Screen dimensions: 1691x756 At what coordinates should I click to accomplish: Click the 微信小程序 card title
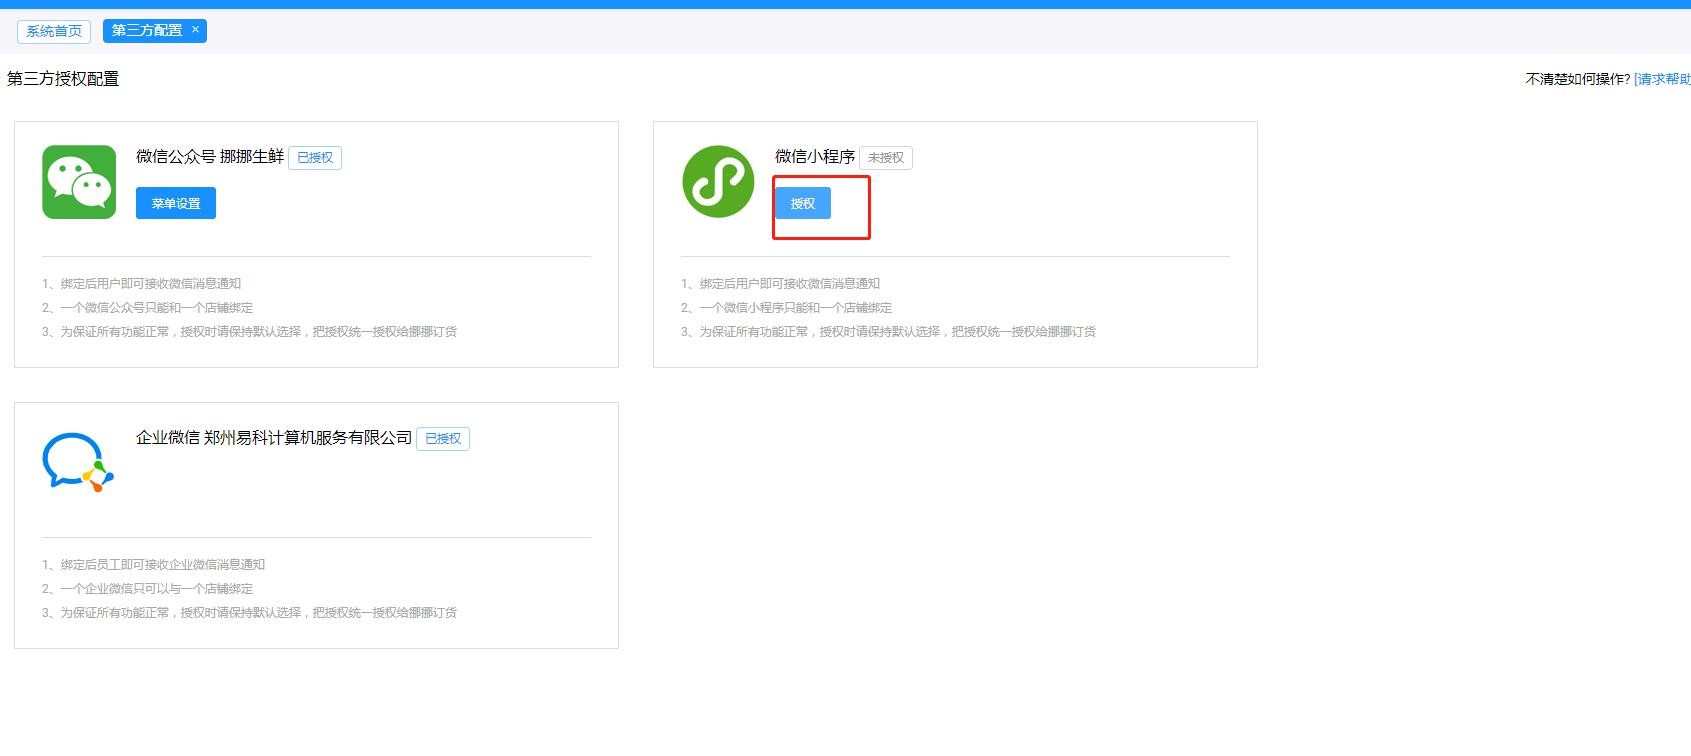[815, 157]
